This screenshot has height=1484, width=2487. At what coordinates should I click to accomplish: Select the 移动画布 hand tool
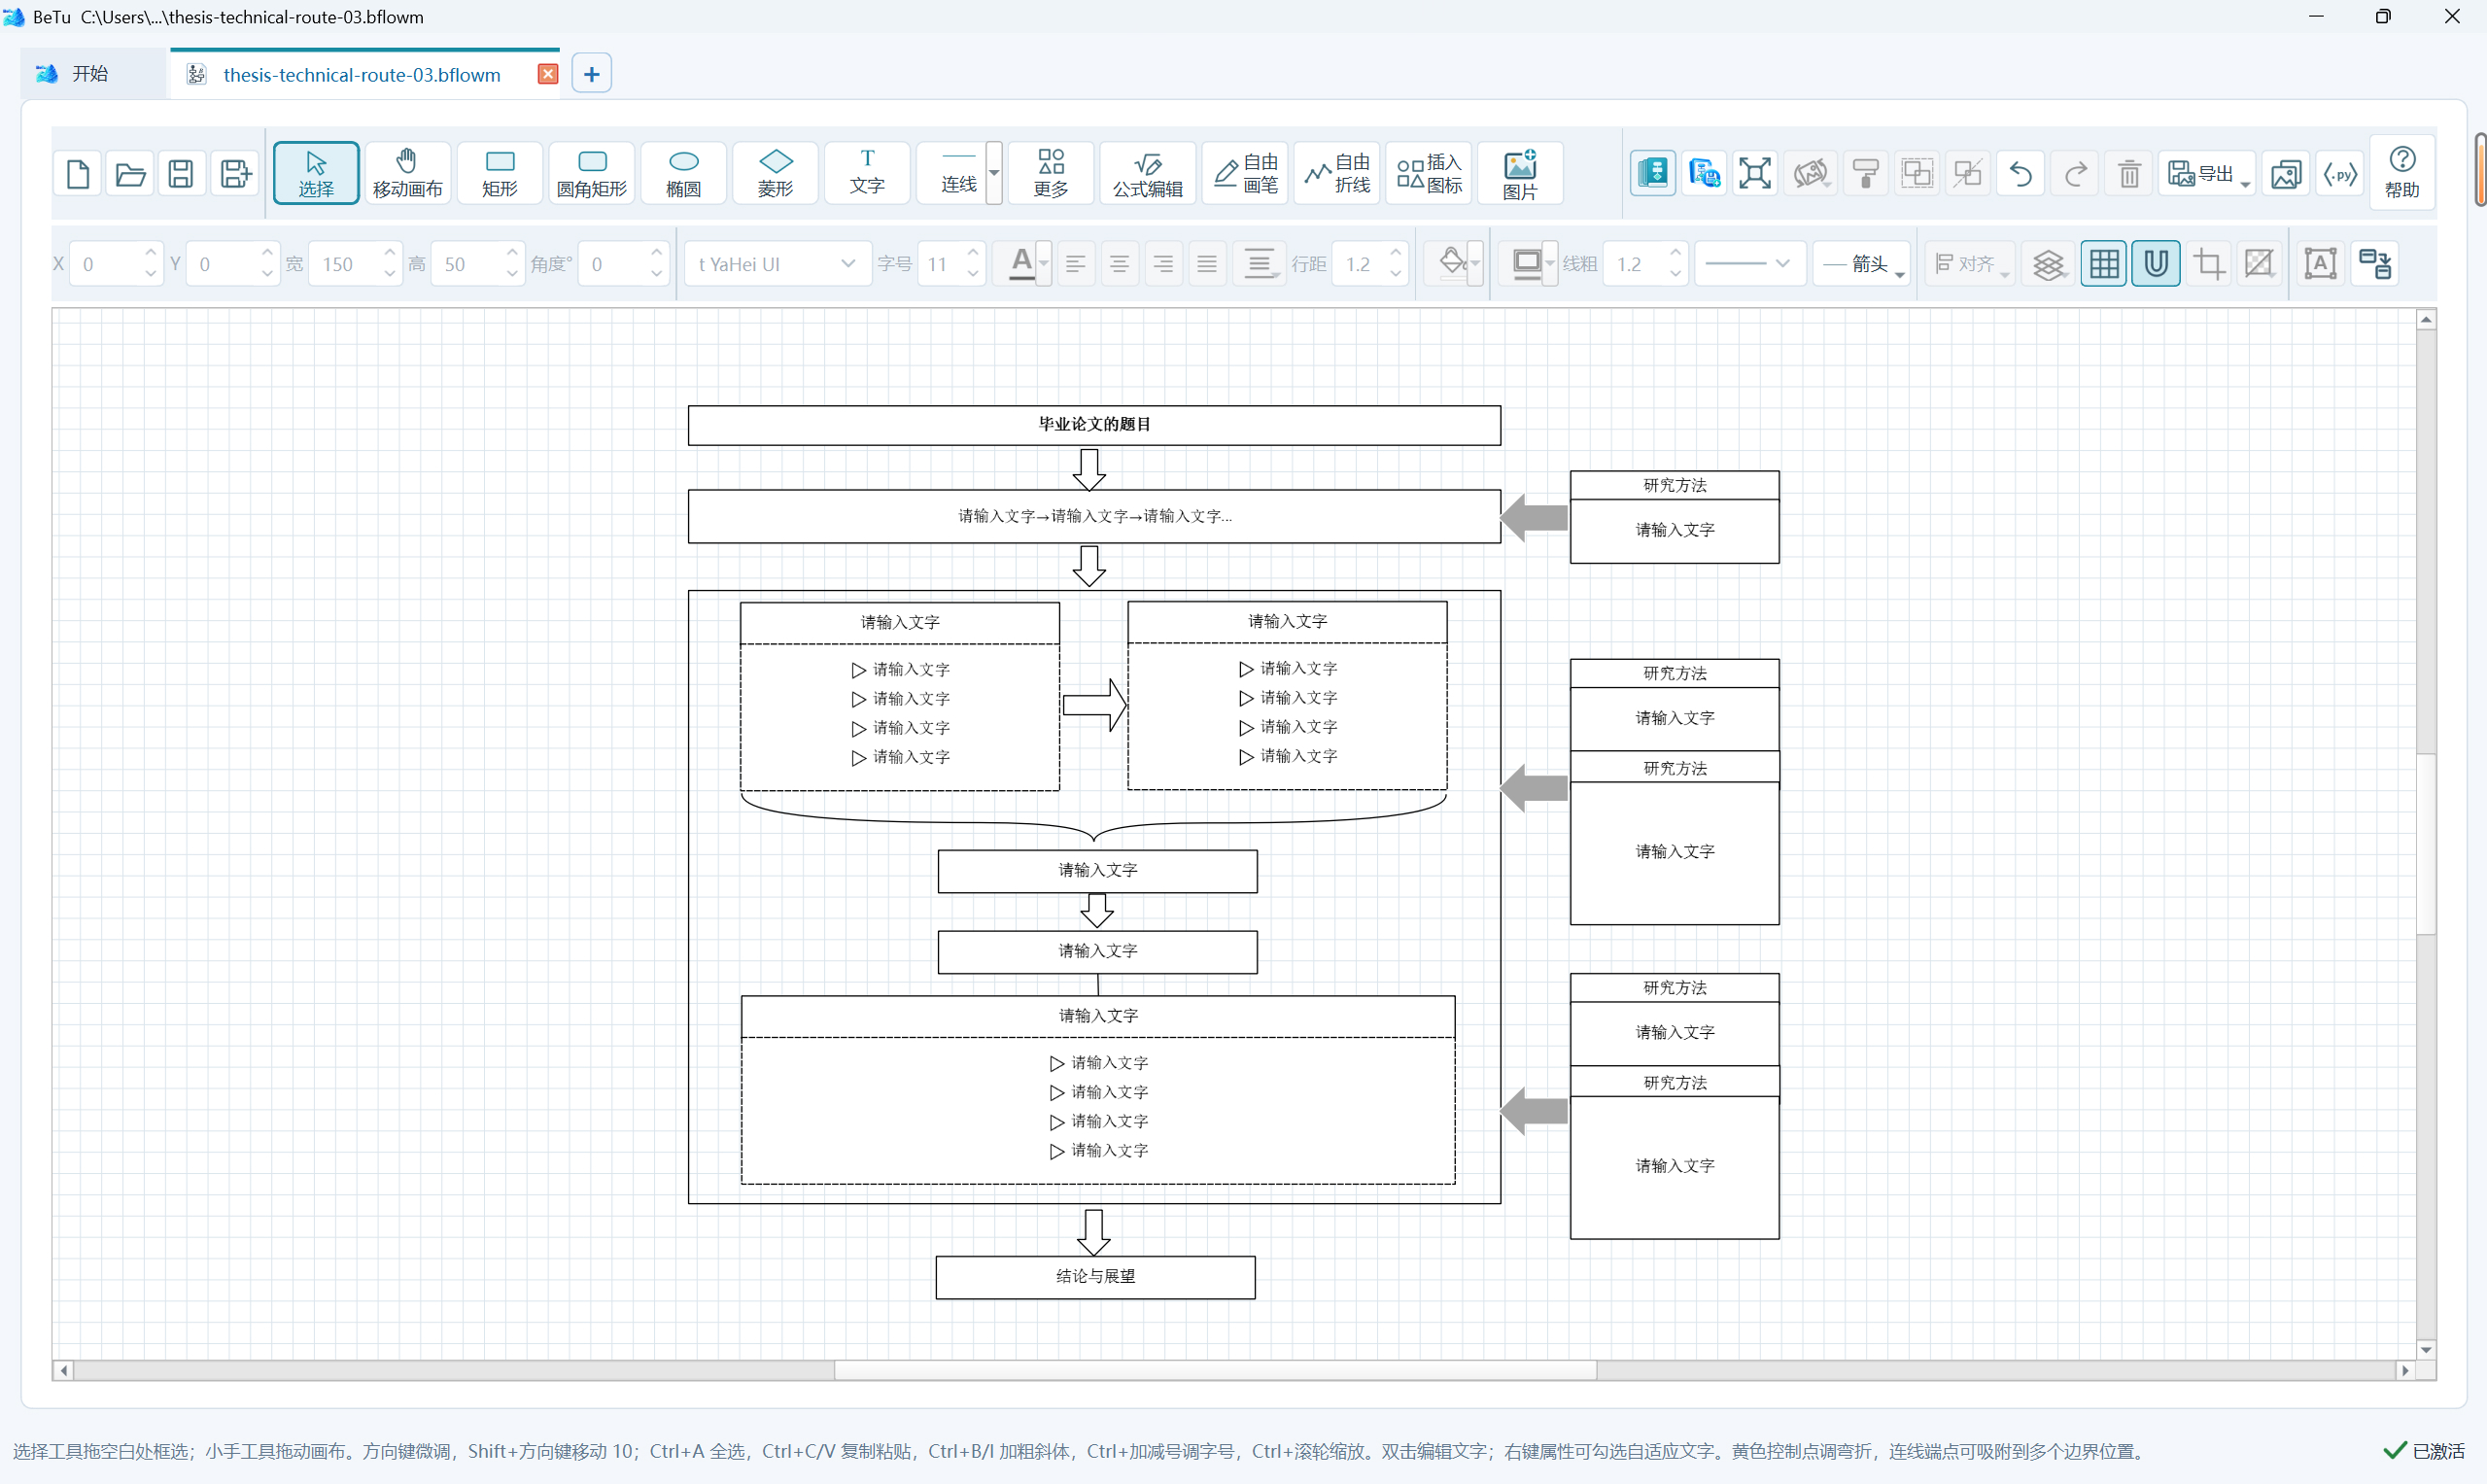(x=407, y=173)
